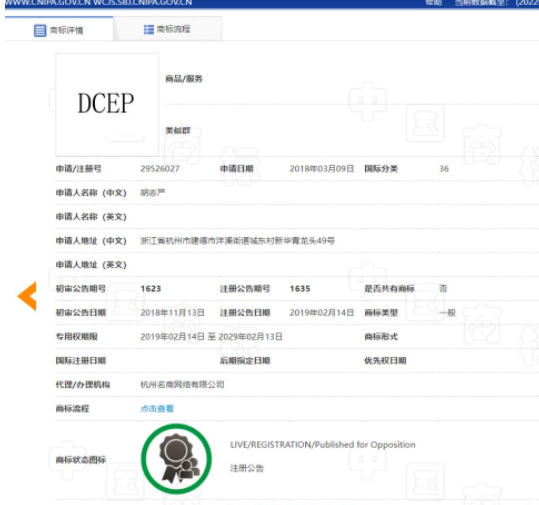This screenshot has width=539, height=505.
Task: Click the document icon on 商标详情 tab
Action: pyautogui.click(x=40, y=30)
